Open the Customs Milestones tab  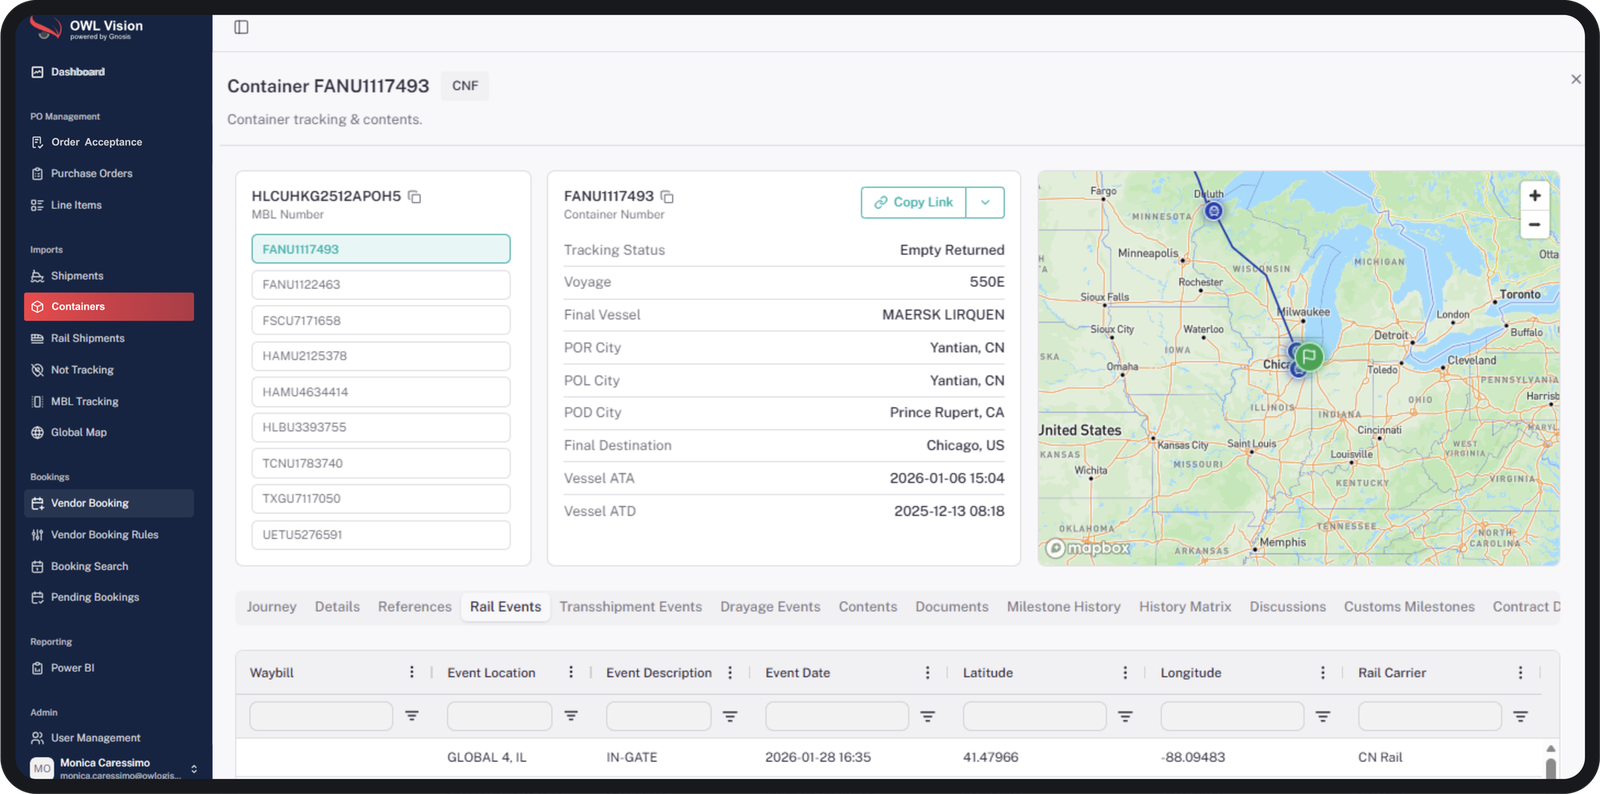1409,607
